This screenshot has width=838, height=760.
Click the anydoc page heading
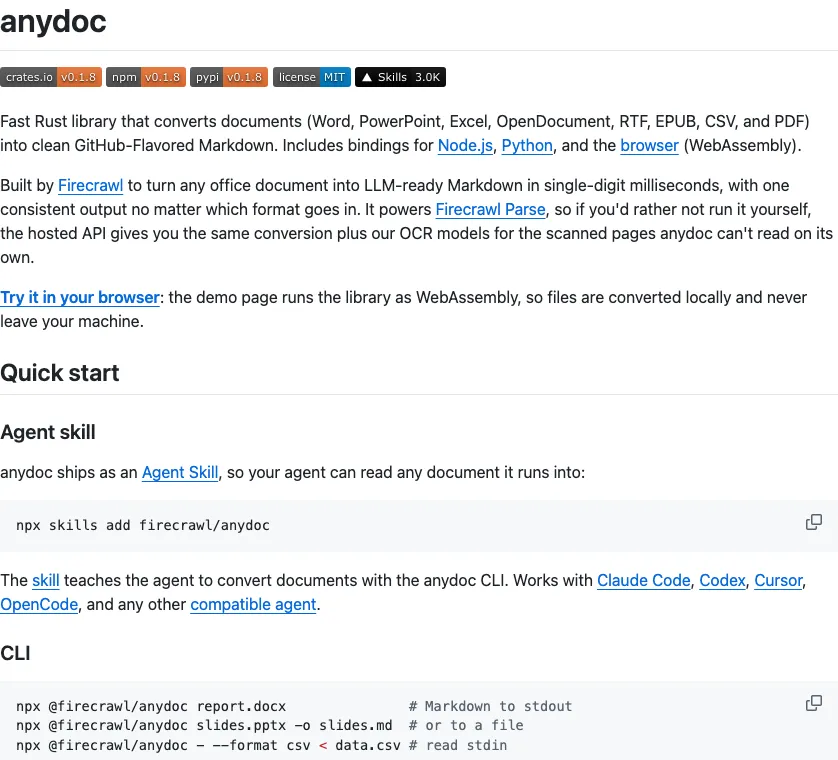tap(53, 22)
